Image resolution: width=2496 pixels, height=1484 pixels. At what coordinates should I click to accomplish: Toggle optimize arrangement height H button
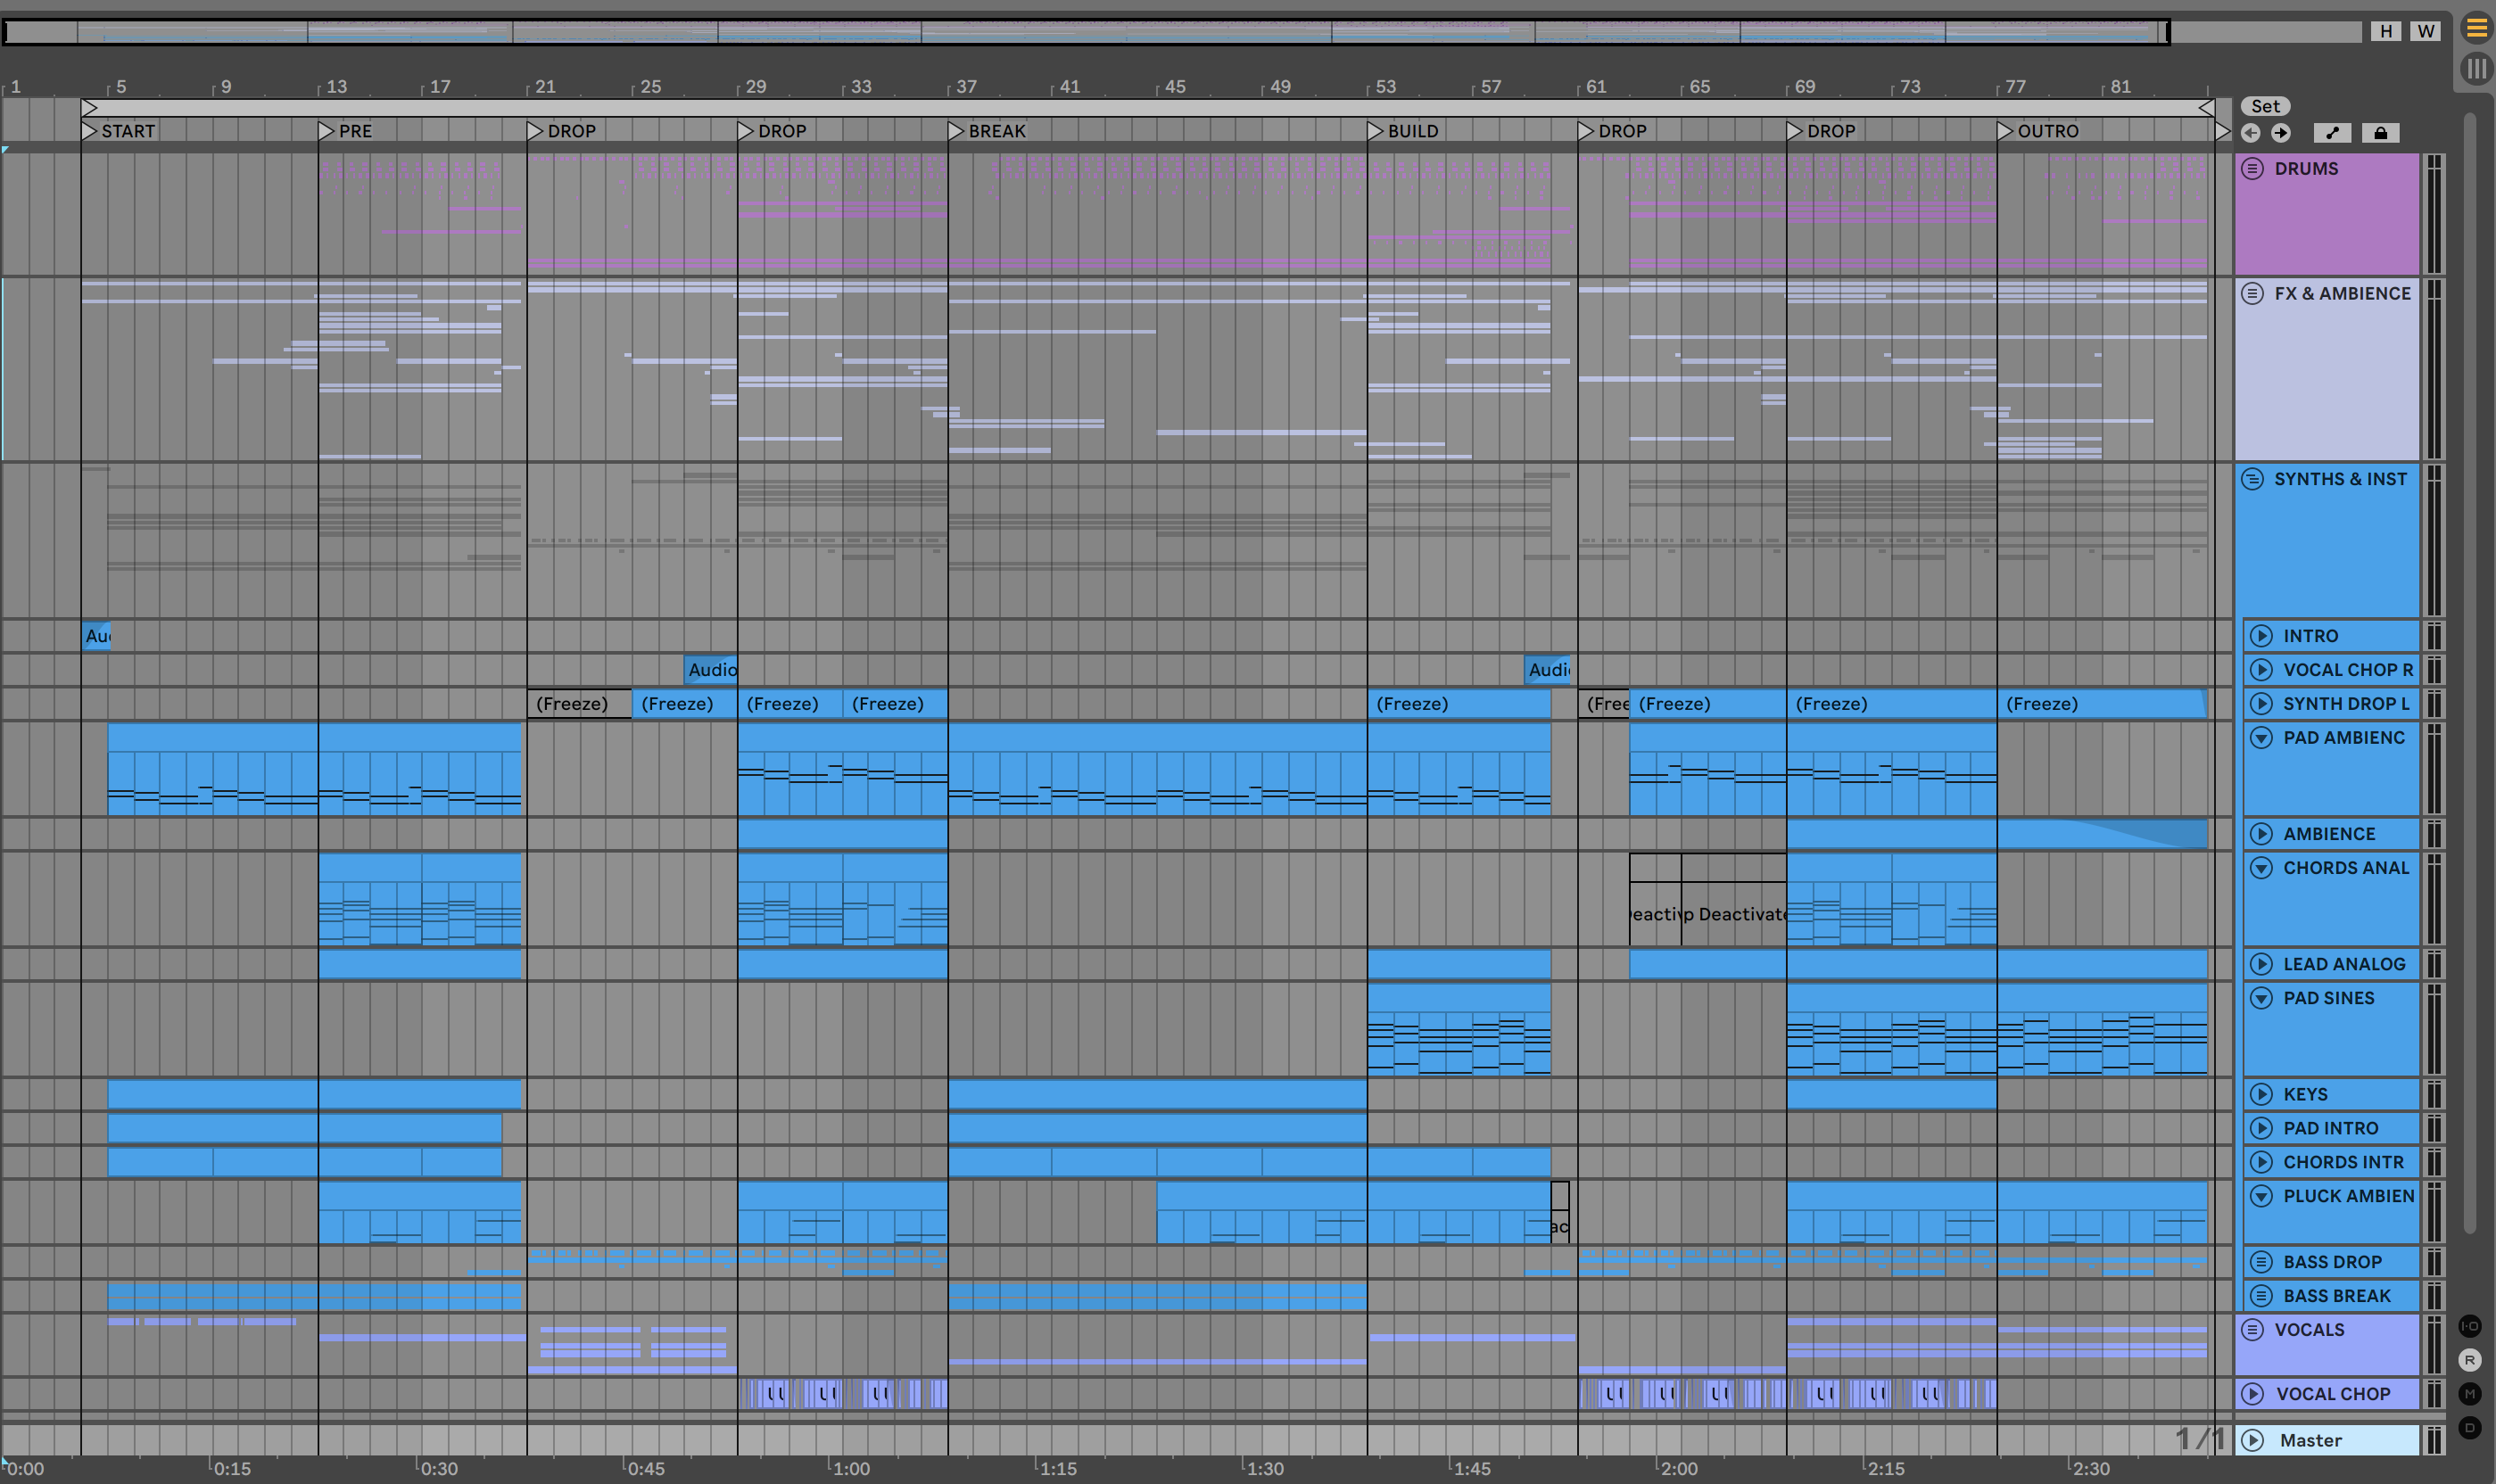click(2386, 31)
